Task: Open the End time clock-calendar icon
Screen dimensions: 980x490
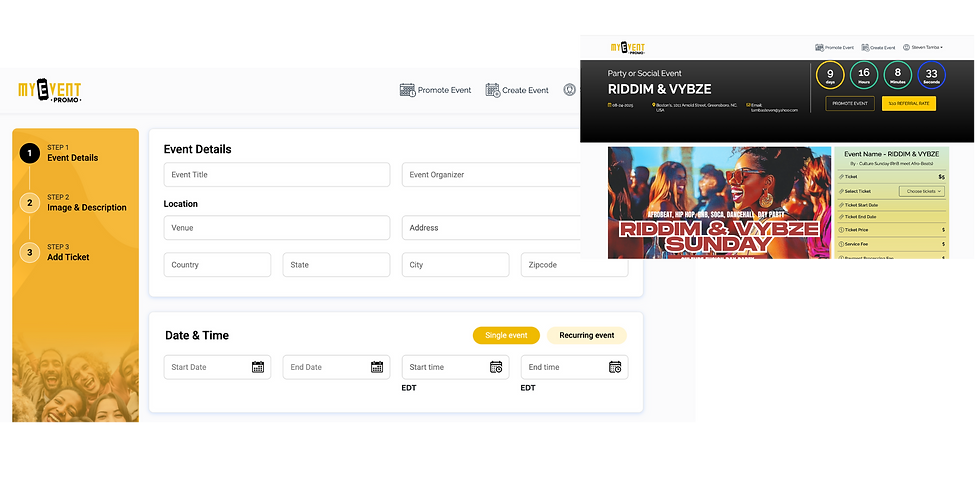Action: tap(615, 367)
